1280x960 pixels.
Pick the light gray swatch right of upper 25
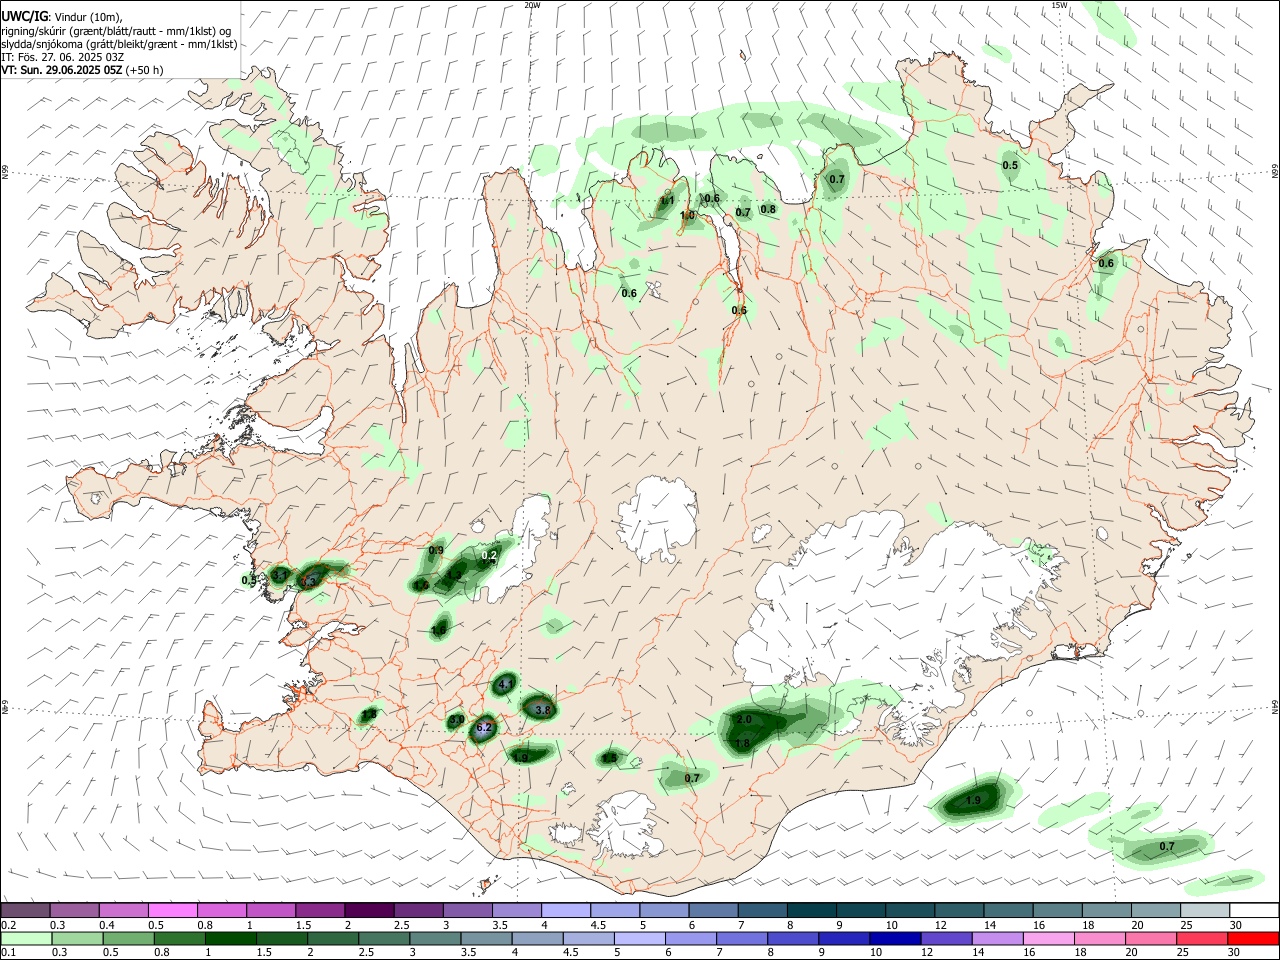coord(1204,910)
